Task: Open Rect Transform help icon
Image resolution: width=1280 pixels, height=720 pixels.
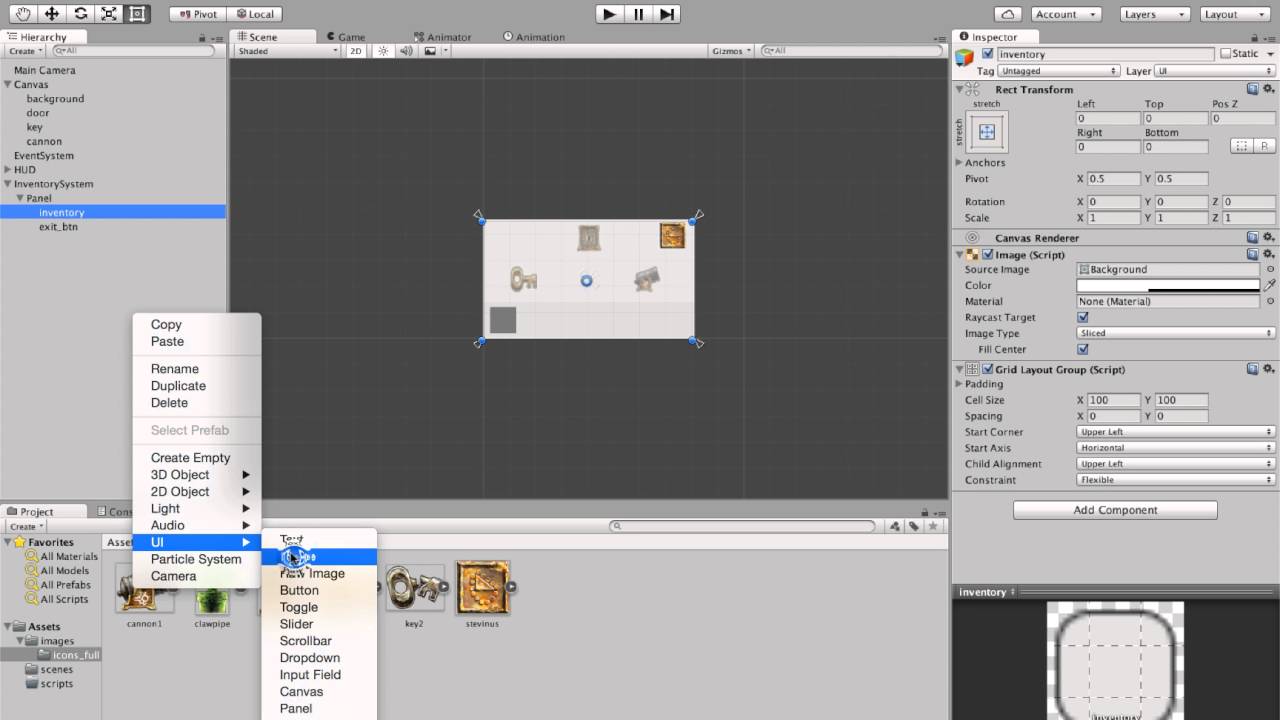Action: pos(1252,89)
